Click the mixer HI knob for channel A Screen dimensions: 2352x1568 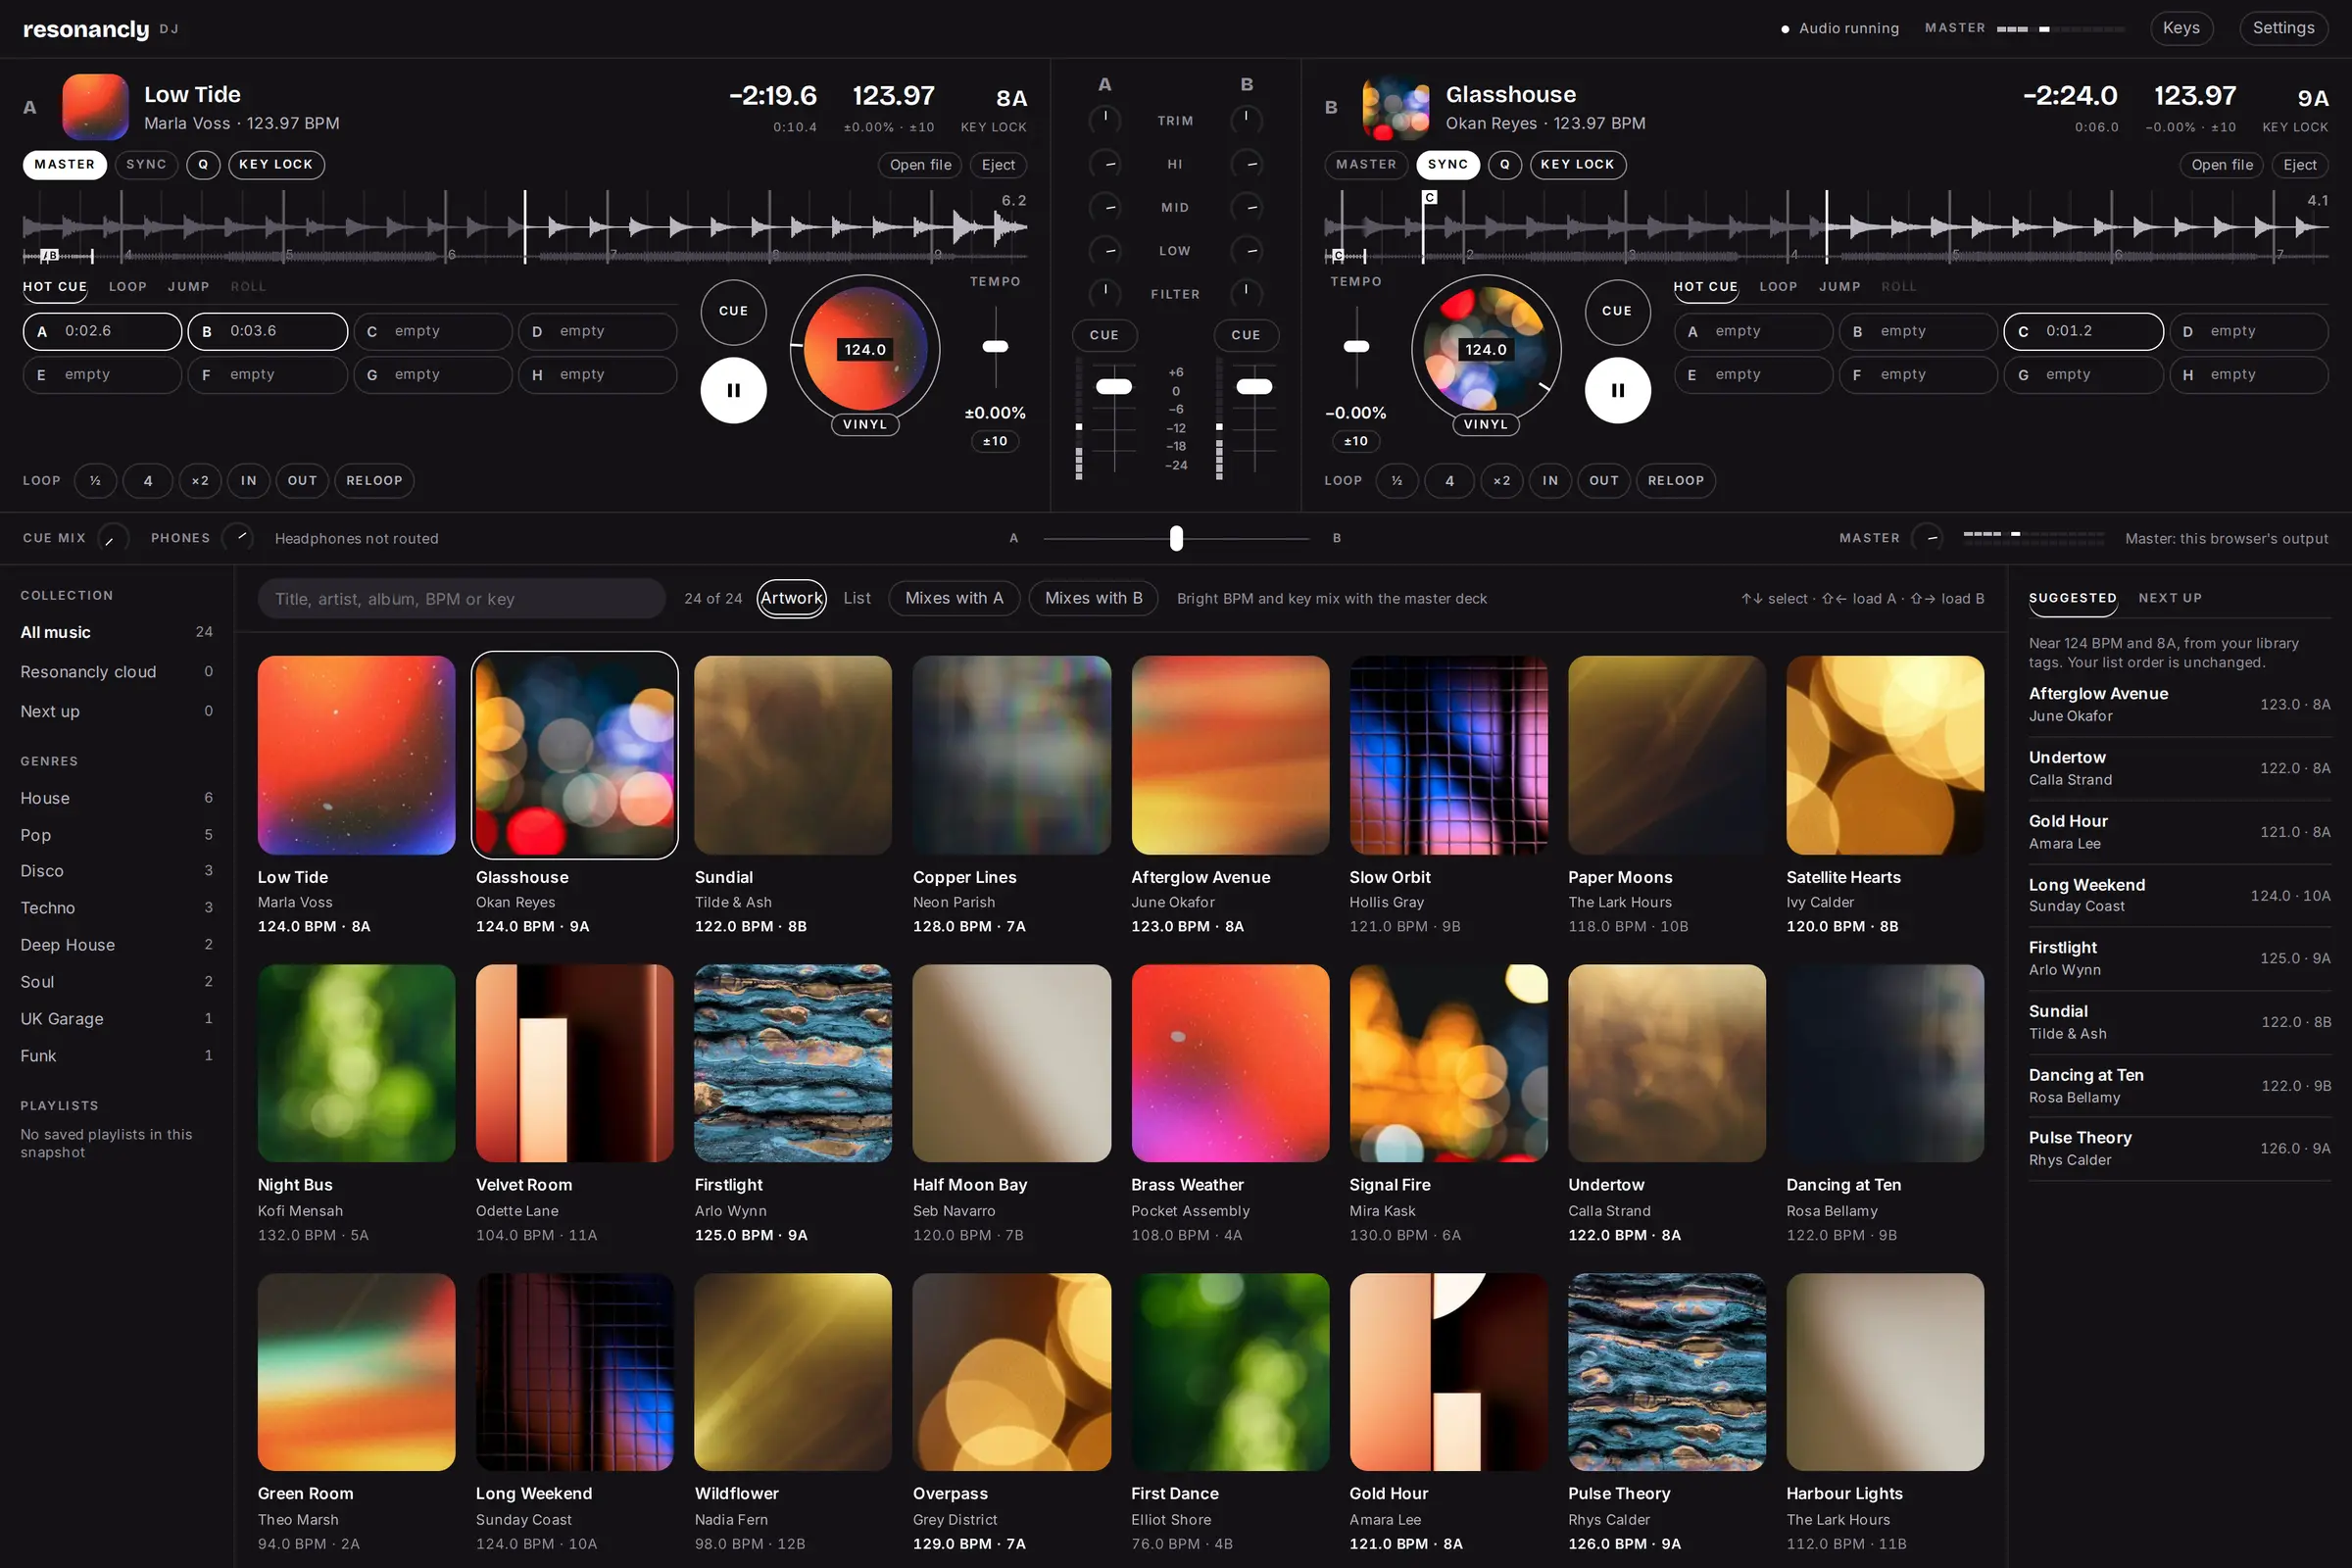pos(1105,164)
